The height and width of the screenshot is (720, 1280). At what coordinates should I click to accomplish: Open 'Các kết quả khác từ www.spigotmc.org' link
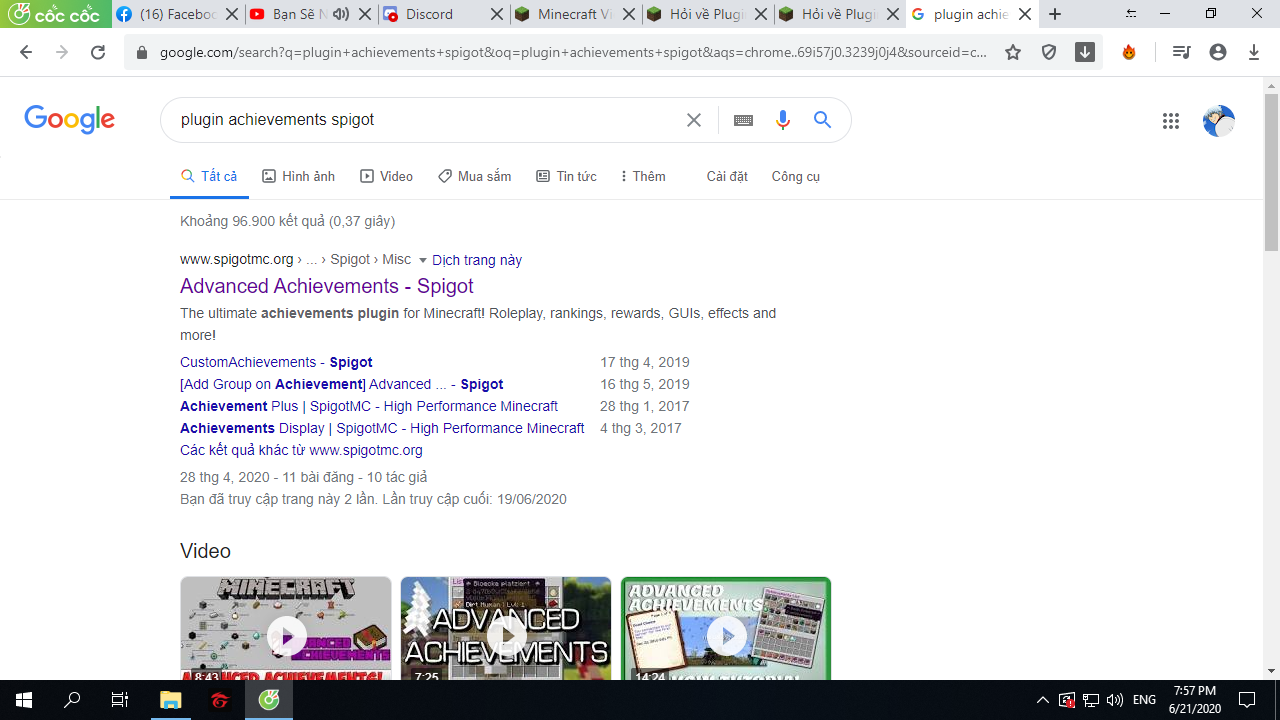[x=301, y=450]
